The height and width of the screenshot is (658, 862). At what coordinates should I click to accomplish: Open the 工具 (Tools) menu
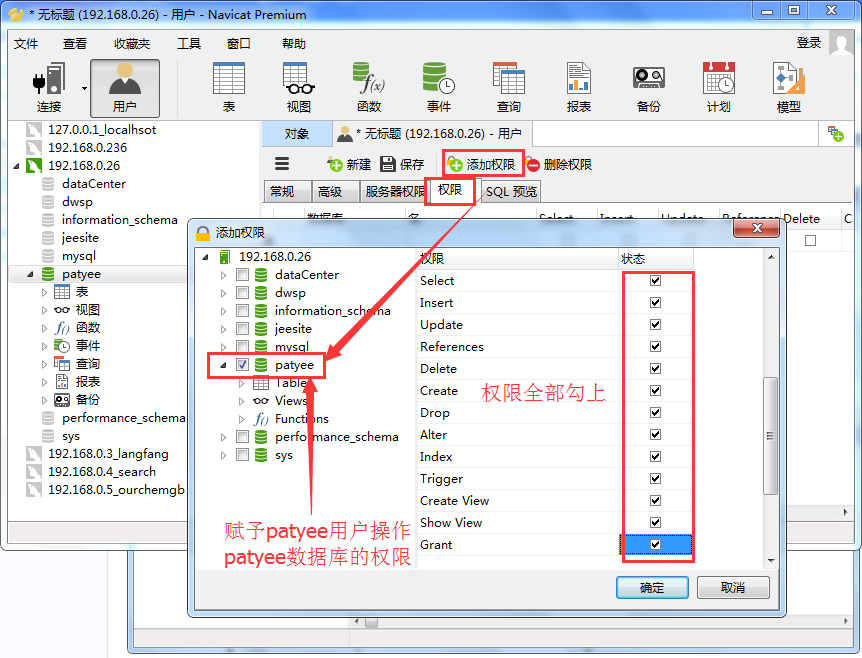click(x=189, y=43)
